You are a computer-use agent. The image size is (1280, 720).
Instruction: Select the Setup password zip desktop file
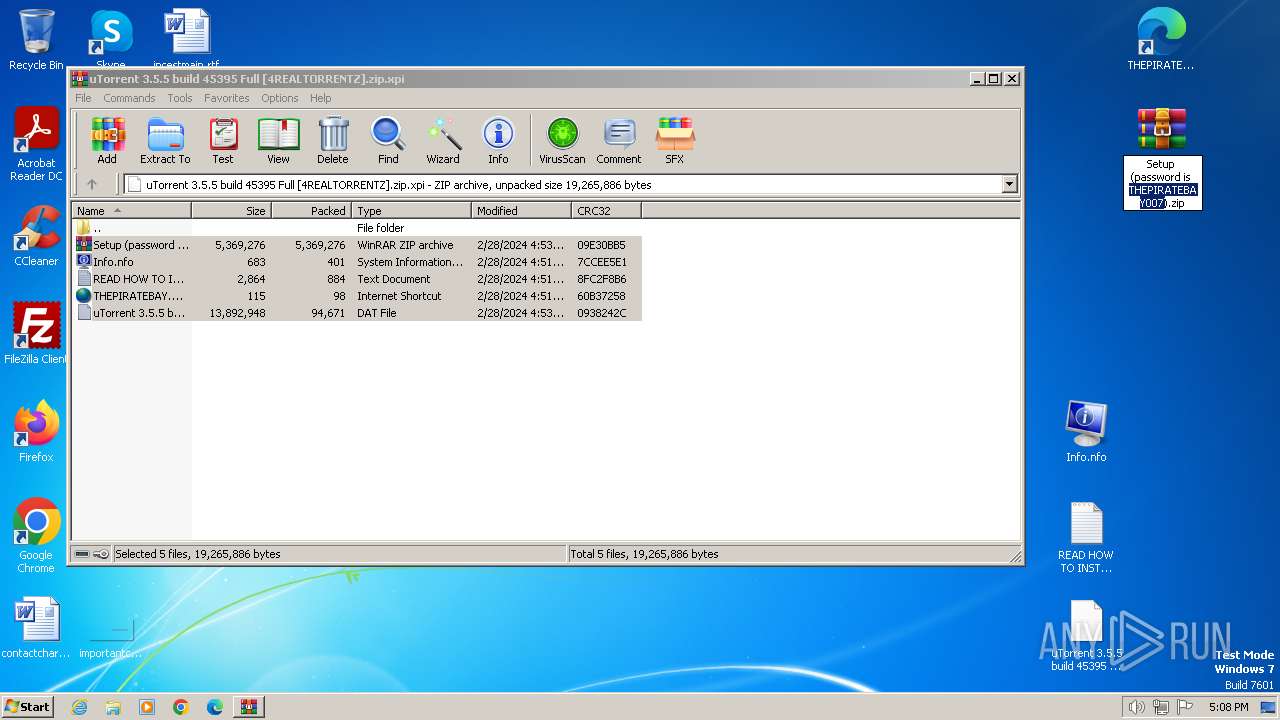(x=1161, y=158)
